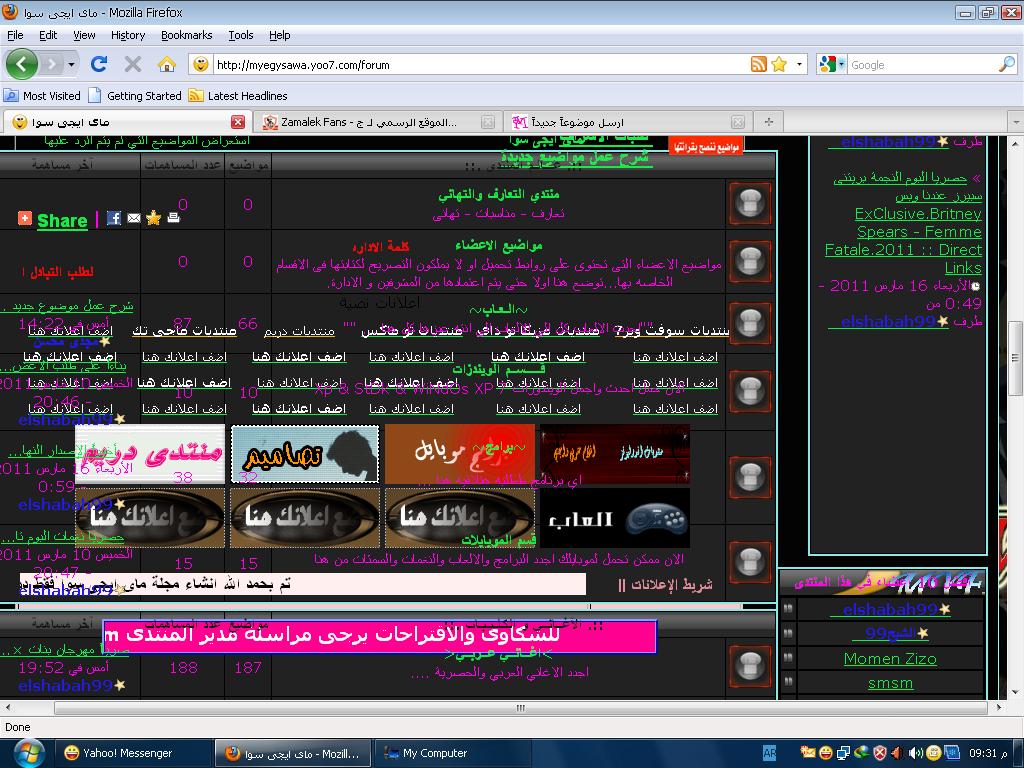
Task: Click the منتديات ماجى تك ad link
Action: [184, 331]
